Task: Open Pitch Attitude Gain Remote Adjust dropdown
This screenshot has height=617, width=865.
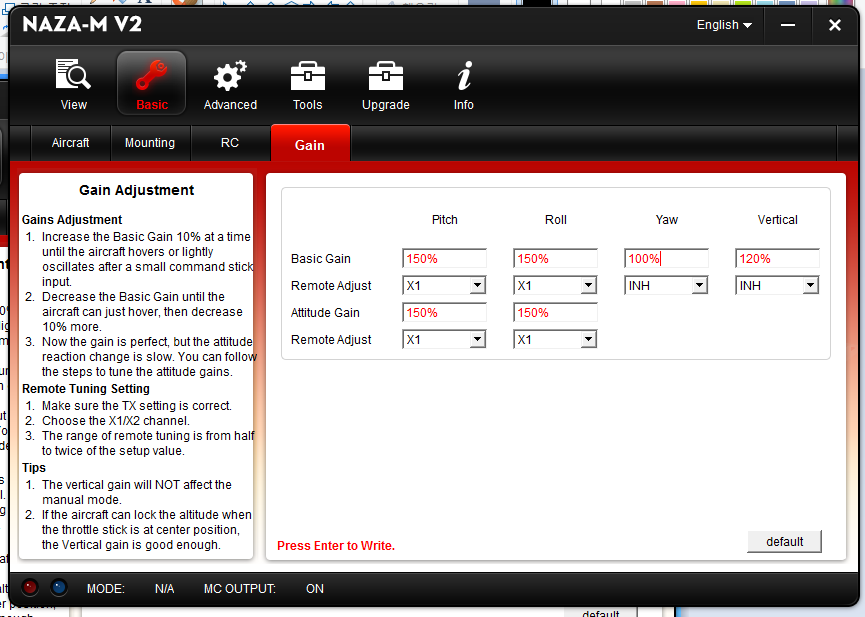Action: tap(444, 339)
